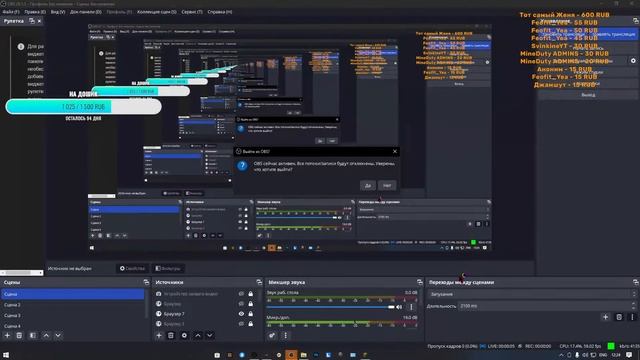
Task: Open transition properties three-dot menu
Action: point(632,317)
